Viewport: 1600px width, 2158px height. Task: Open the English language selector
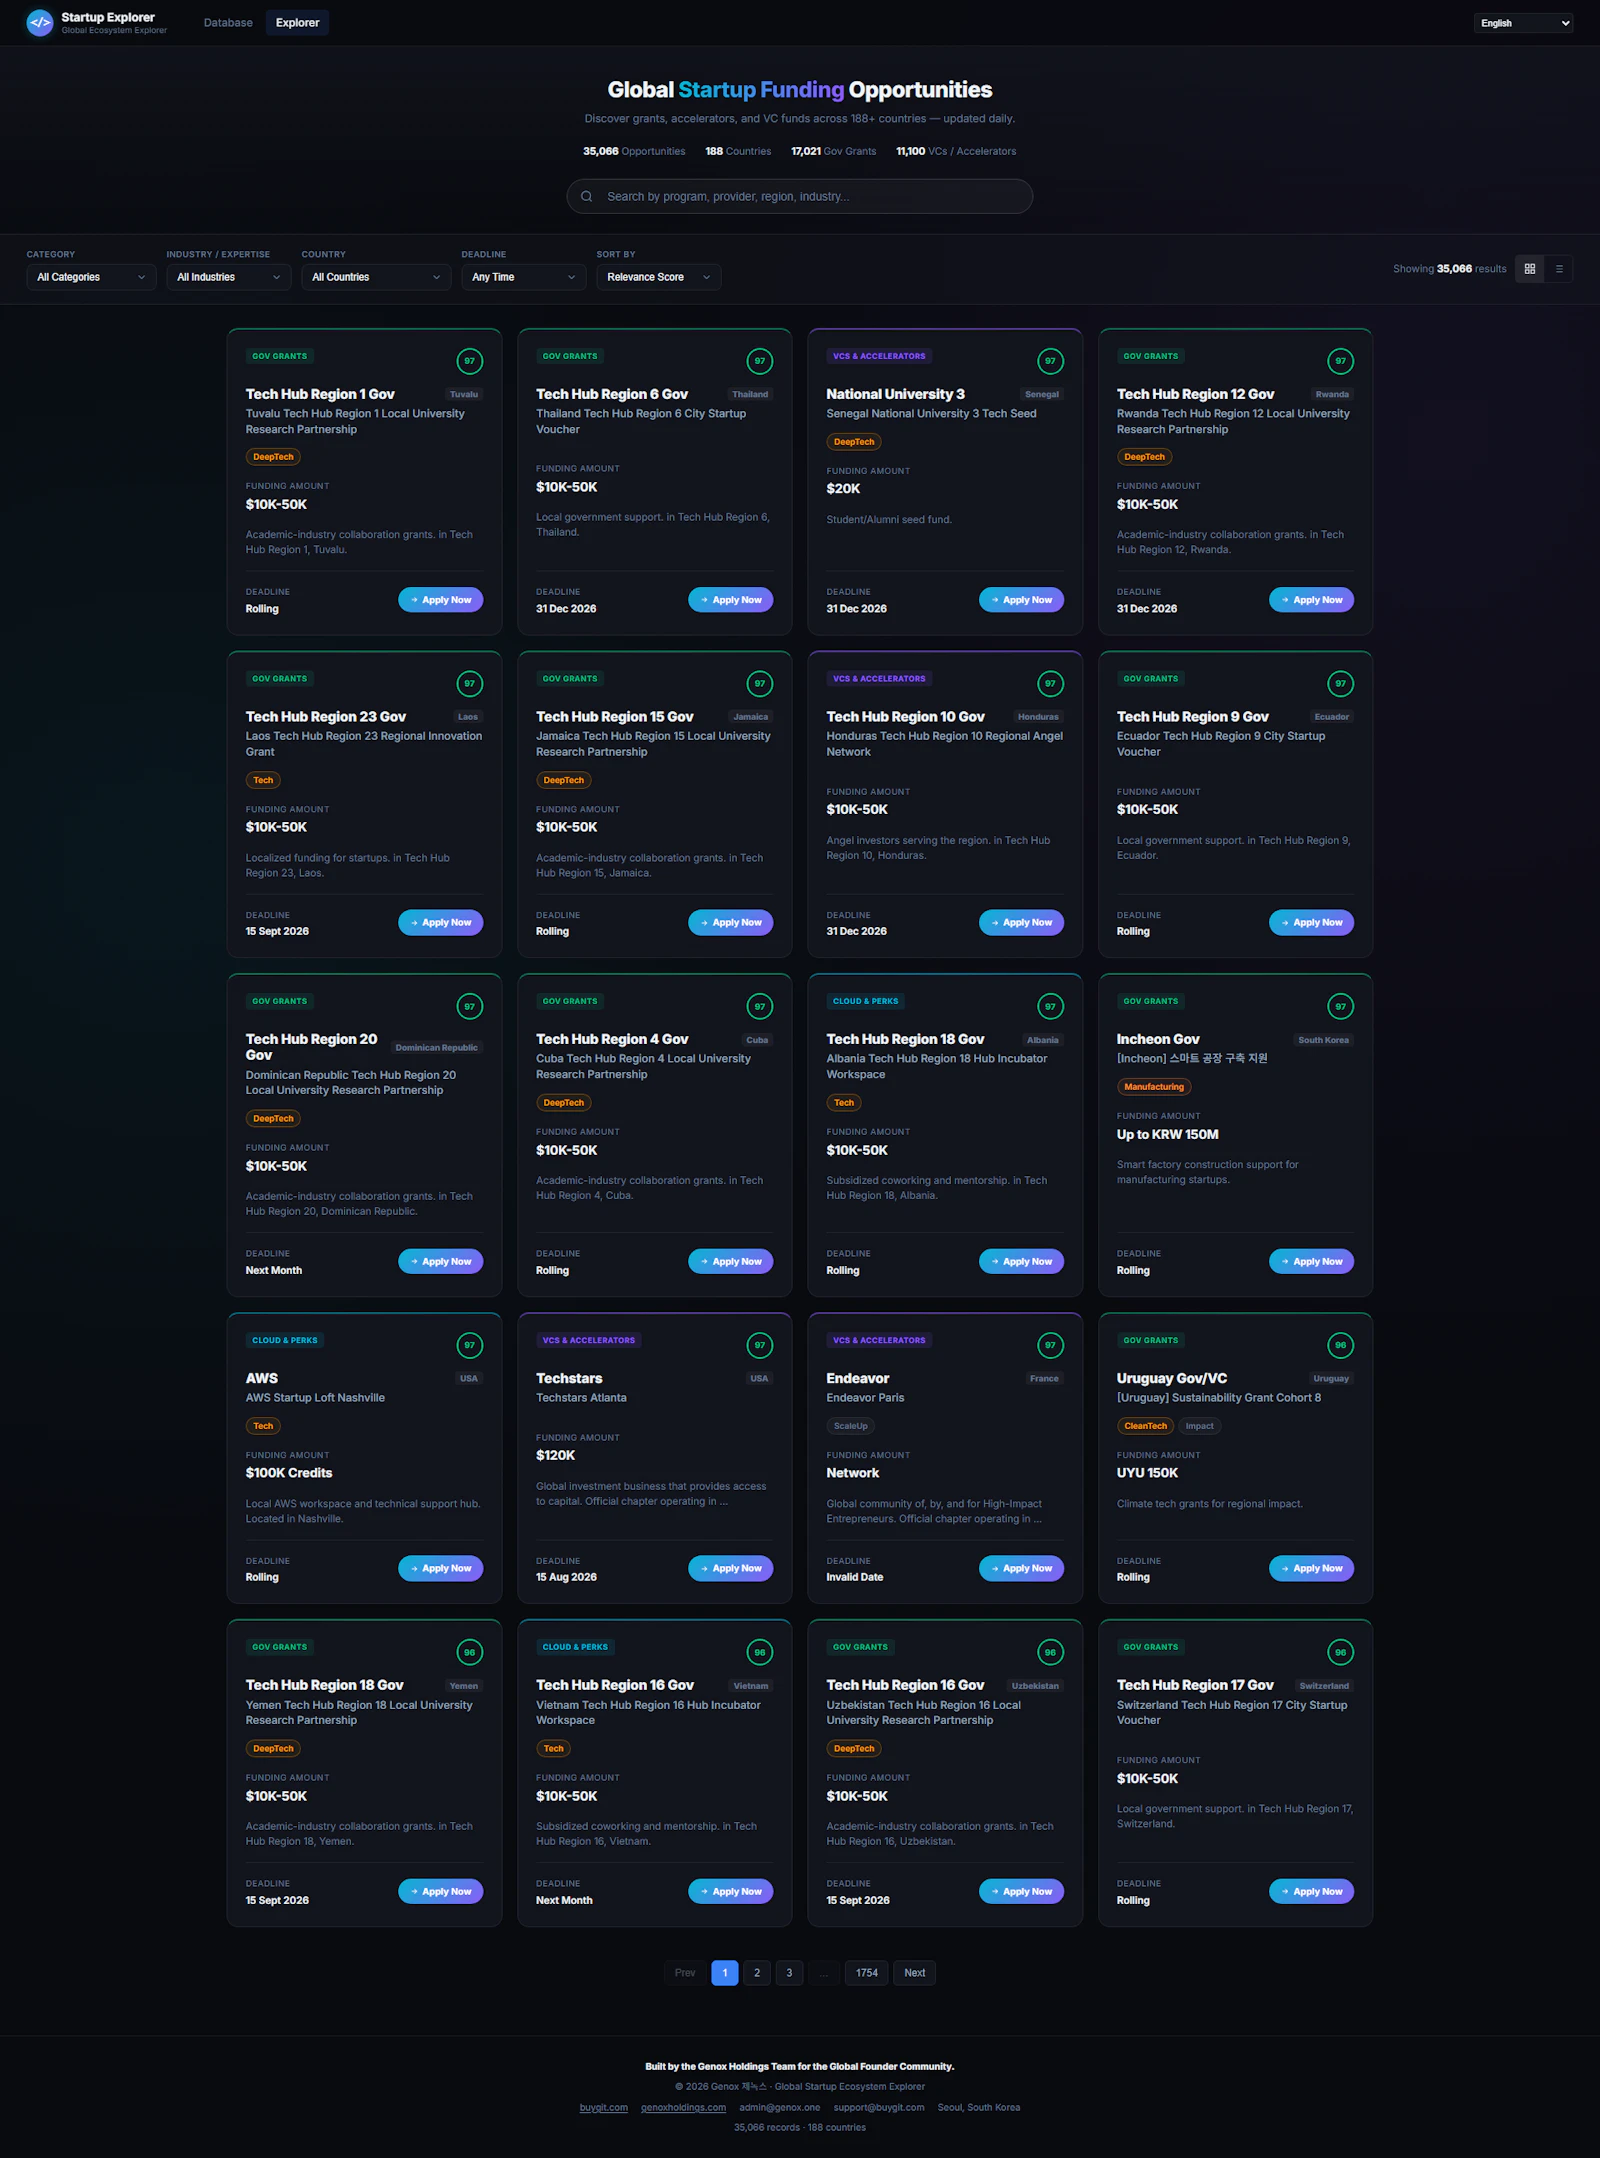pos(1523,23)
